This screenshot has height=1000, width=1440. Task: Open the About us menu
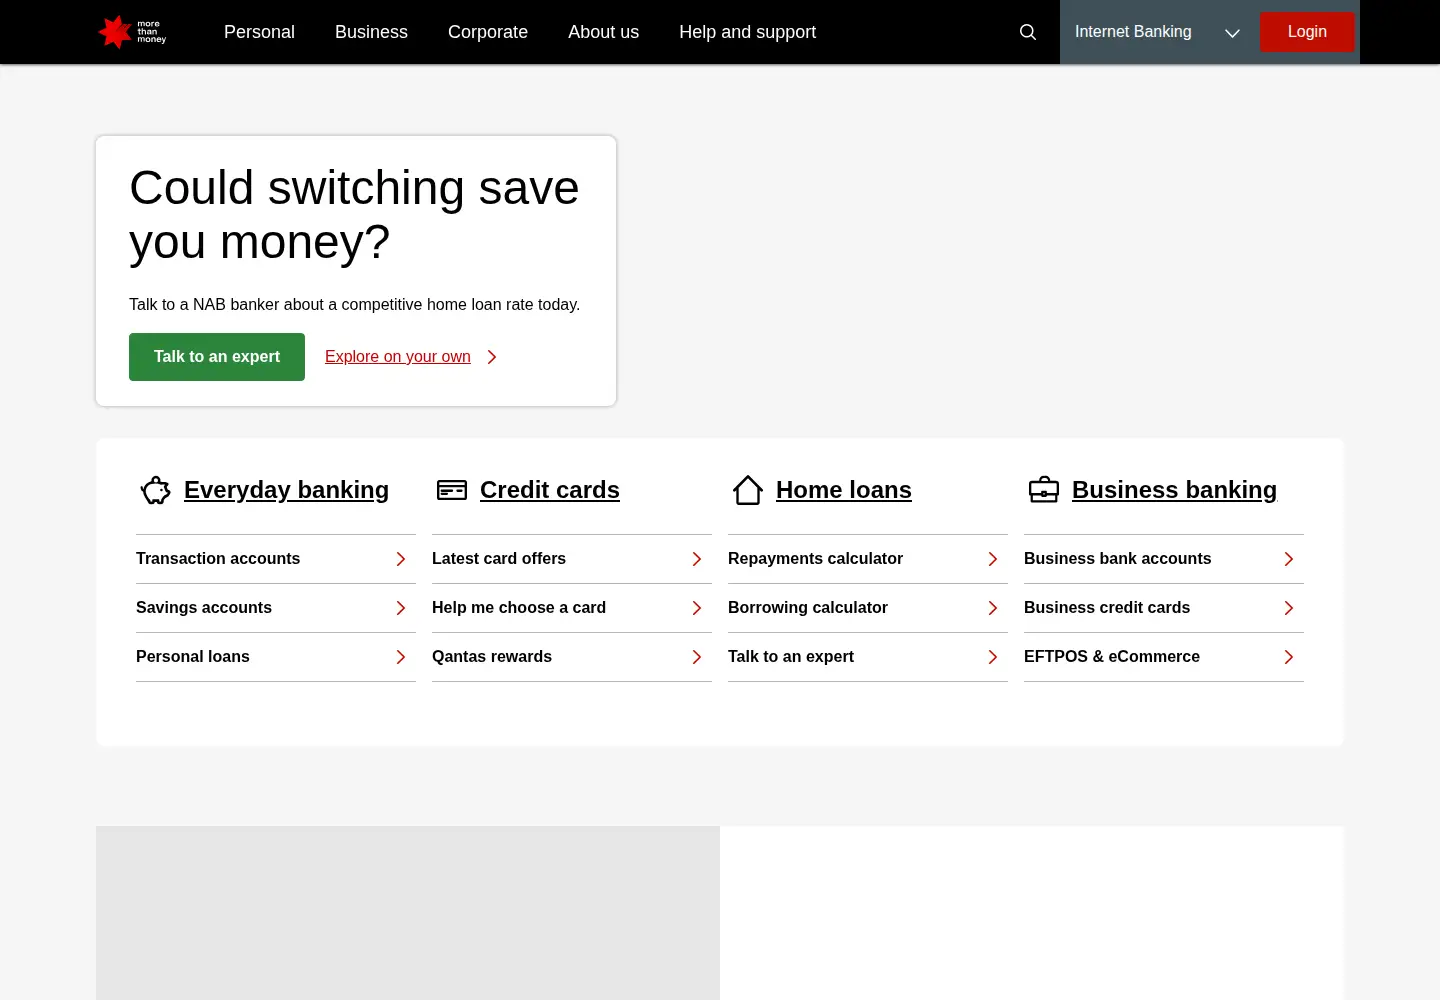pos(603,32)
